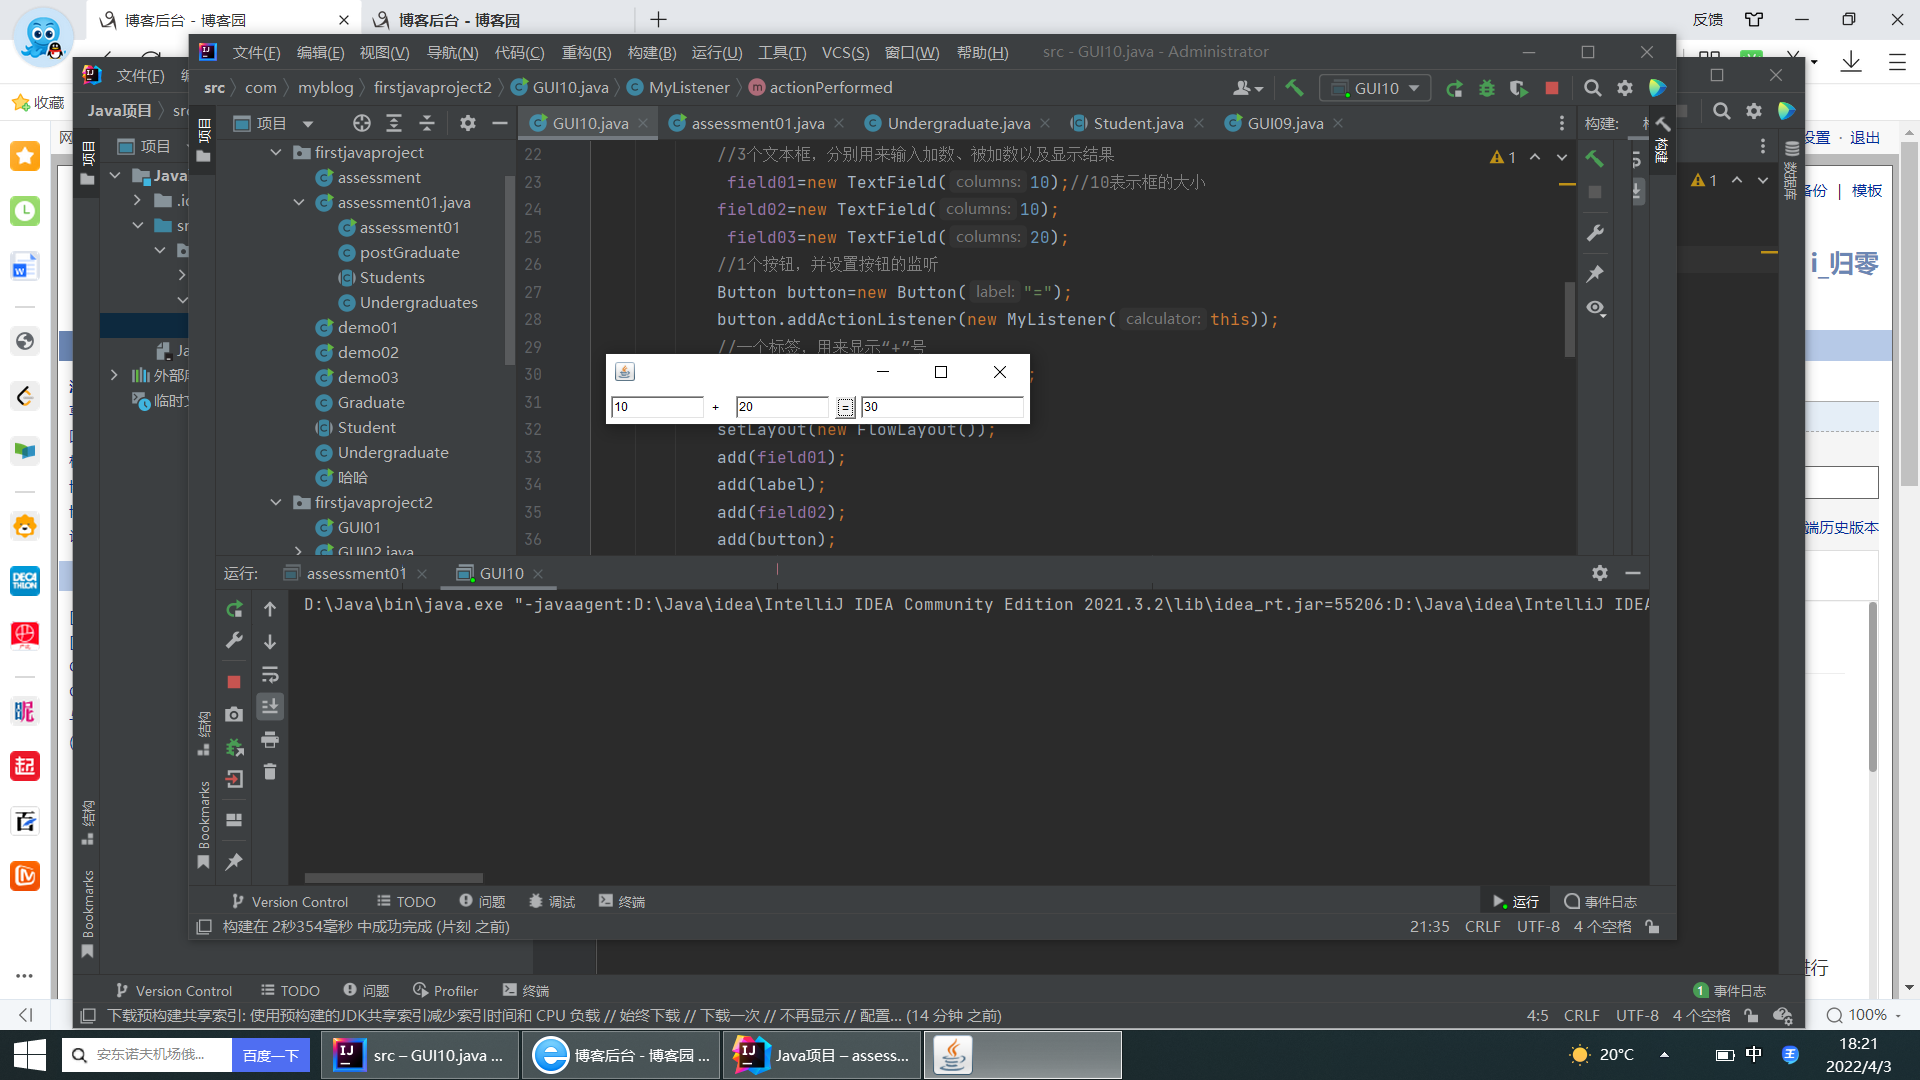This screenshot has width=1920, height=1080.
Task: Stop the running process with red square
Action: 234,682
